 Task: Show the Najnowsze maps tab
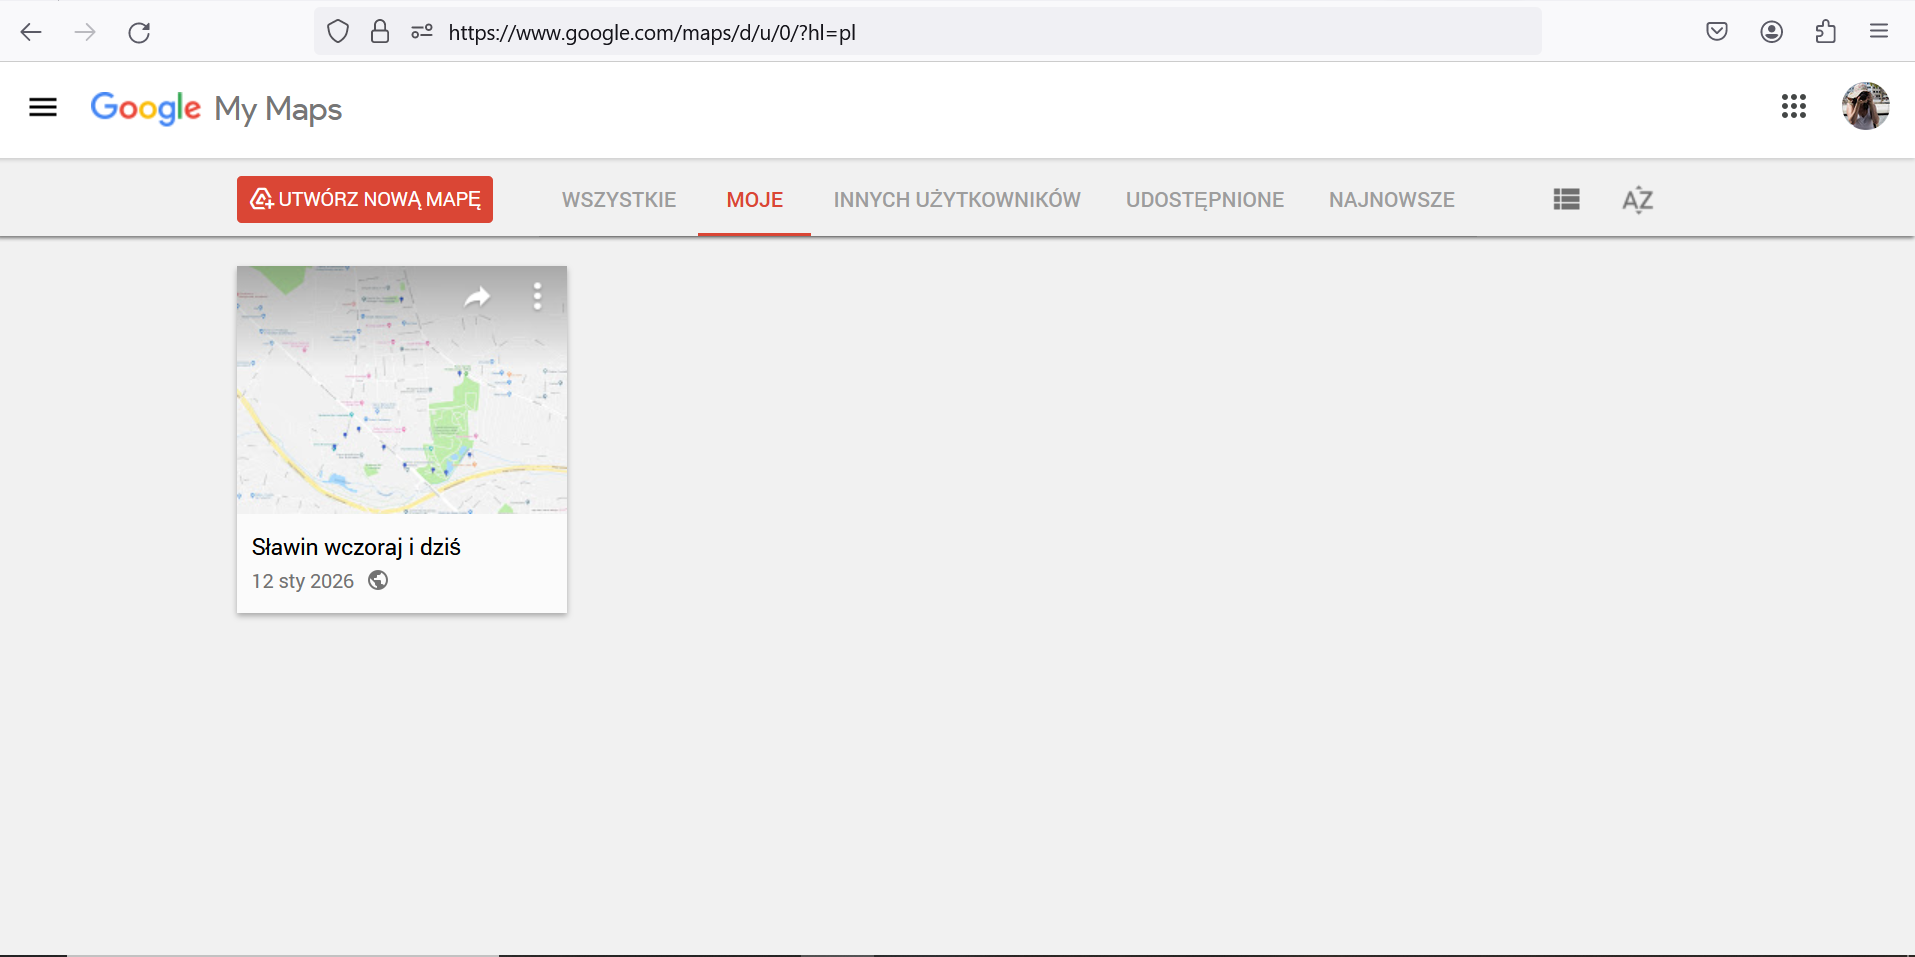[x=1391, y=200]
